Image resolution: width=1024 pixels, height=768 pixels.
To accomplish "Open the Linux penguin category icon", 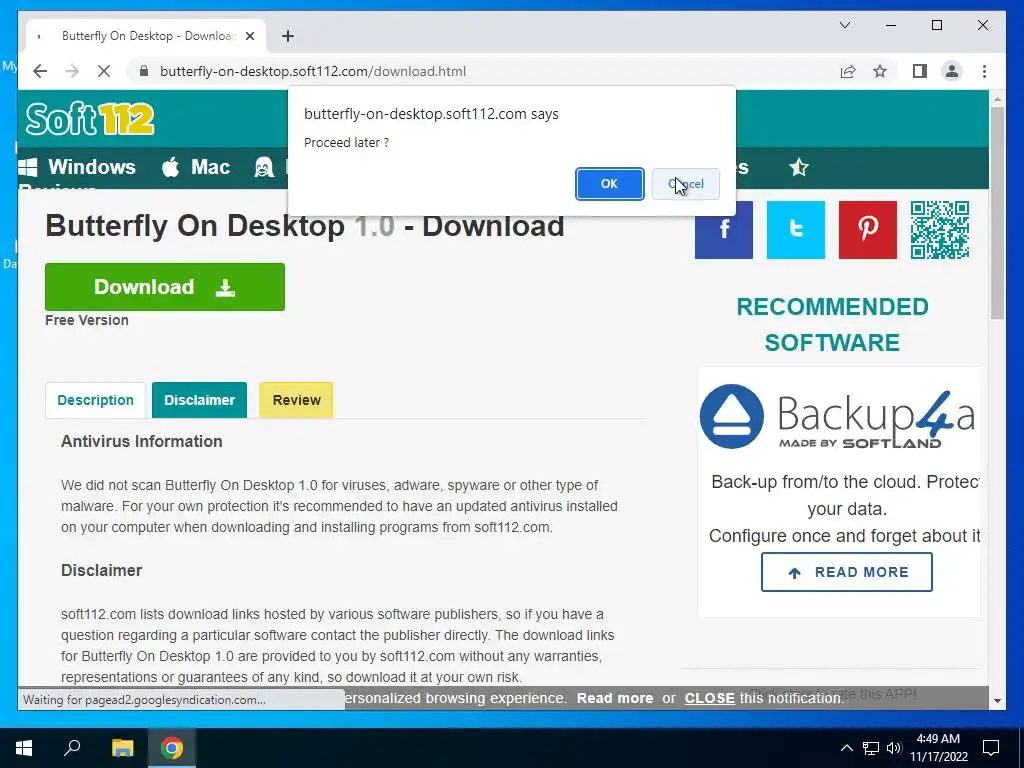I will [264, 167].
